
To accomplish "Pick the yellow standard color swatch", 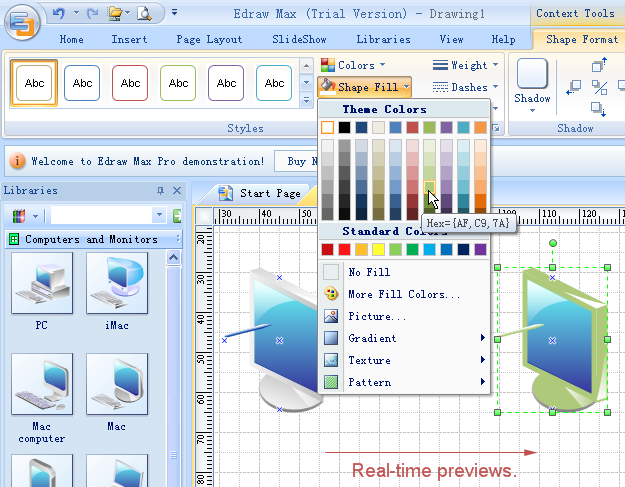I will pos(378,249).
